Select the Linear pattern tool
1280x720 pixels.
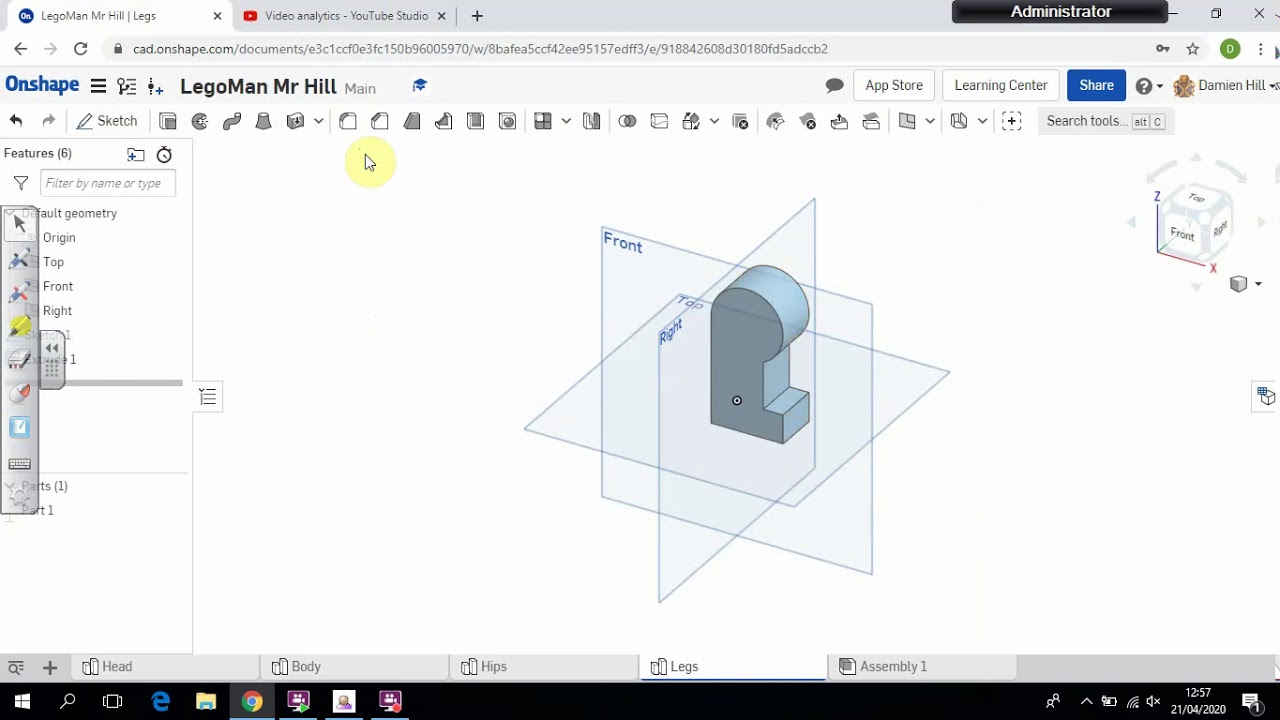[x=543, y=121]
